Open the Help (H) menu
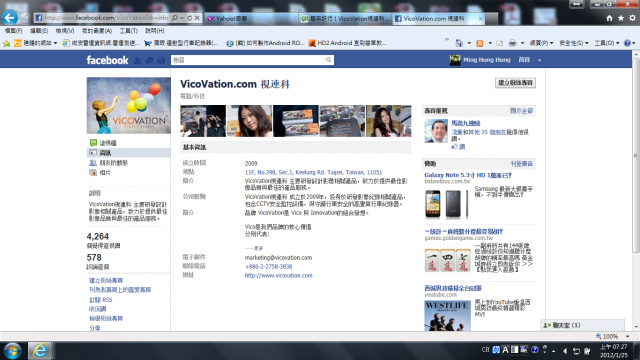The image size is (640, 360). [x=154, y=31]
